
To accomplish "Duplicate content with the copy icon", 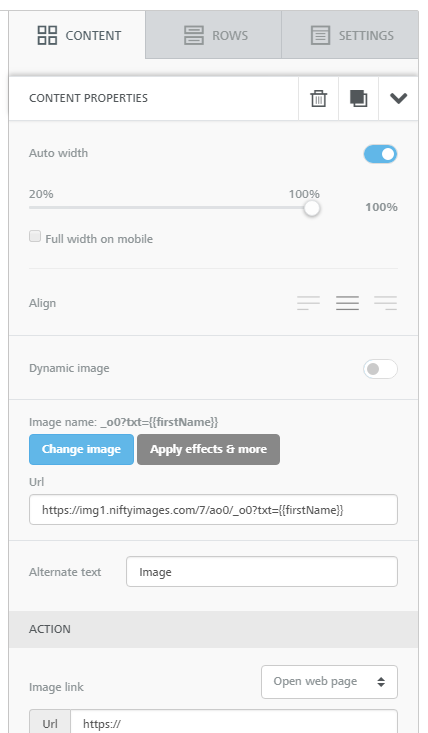I will [x=358, y=99].
